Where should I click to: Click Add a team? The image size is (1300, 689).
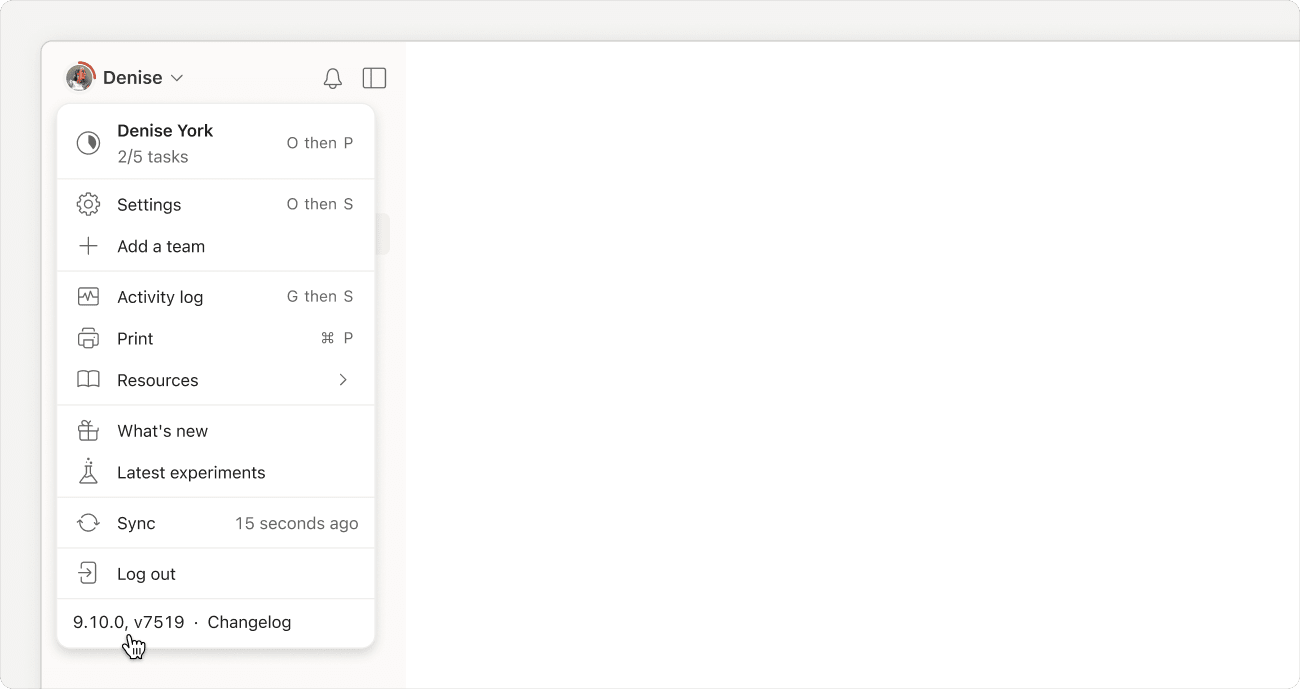(160, 246)
